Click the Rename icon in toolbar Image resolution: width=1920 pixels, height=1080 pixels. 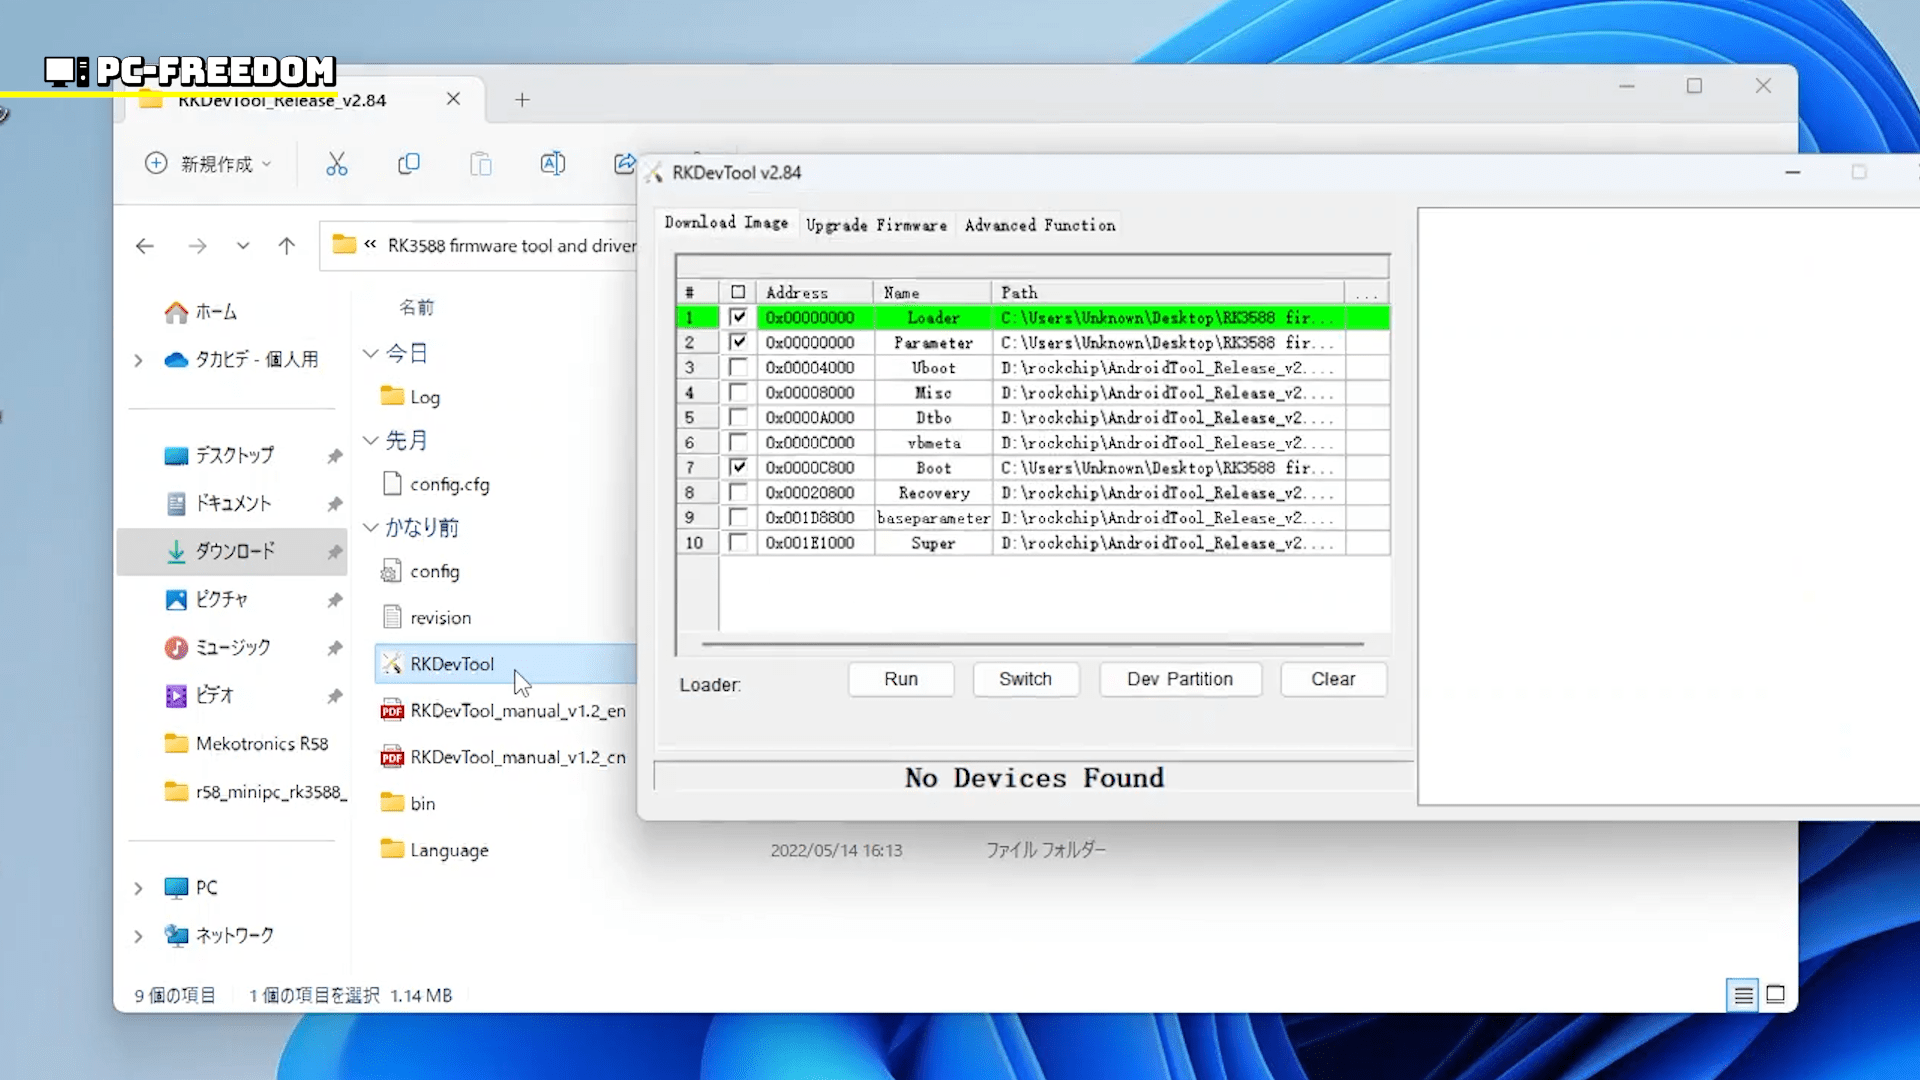click(553, 164)
